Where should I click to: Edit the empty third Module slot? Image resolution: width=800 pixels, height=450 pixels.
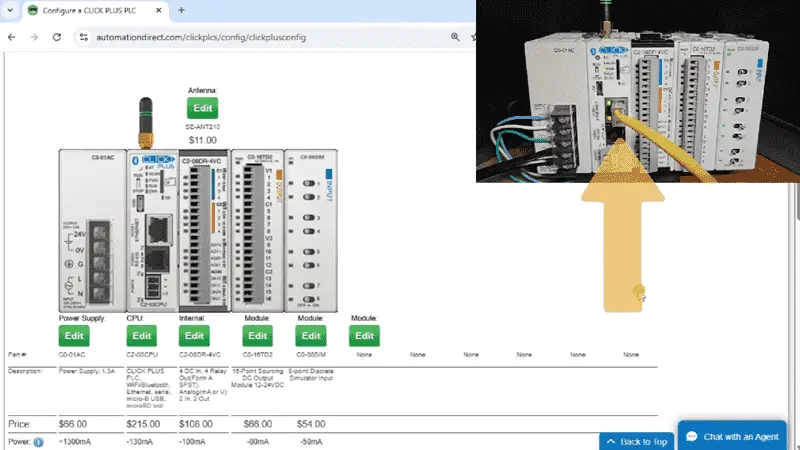point(364,336)
